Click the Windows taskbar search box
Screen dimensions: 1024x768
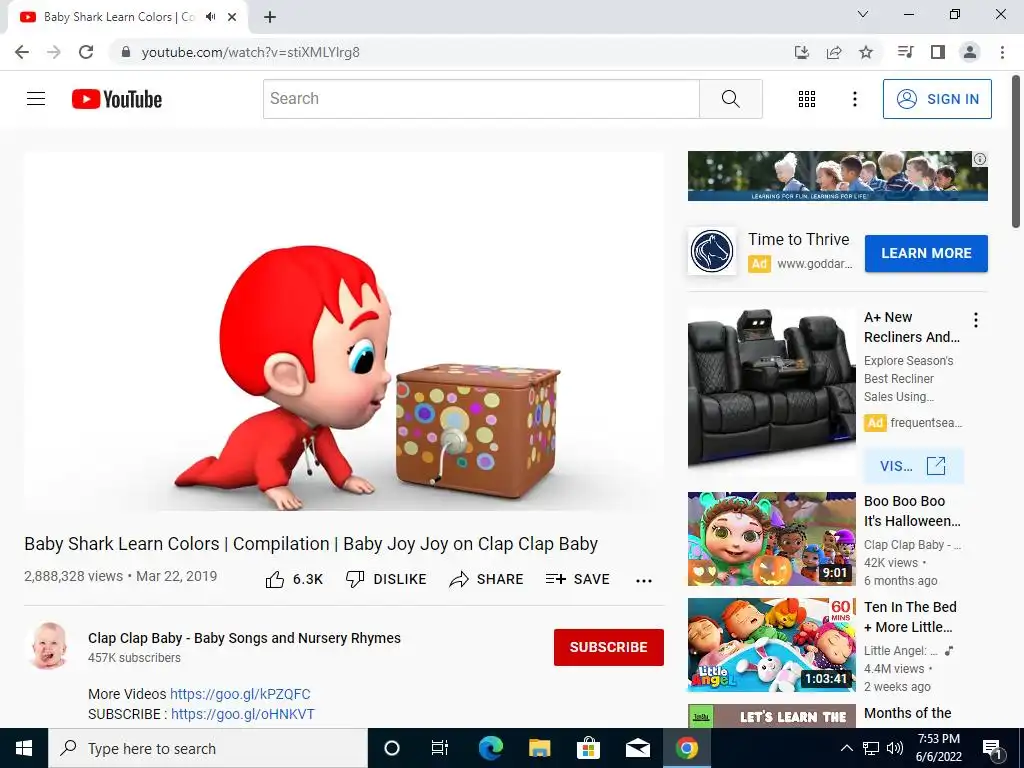pos(208,748)
